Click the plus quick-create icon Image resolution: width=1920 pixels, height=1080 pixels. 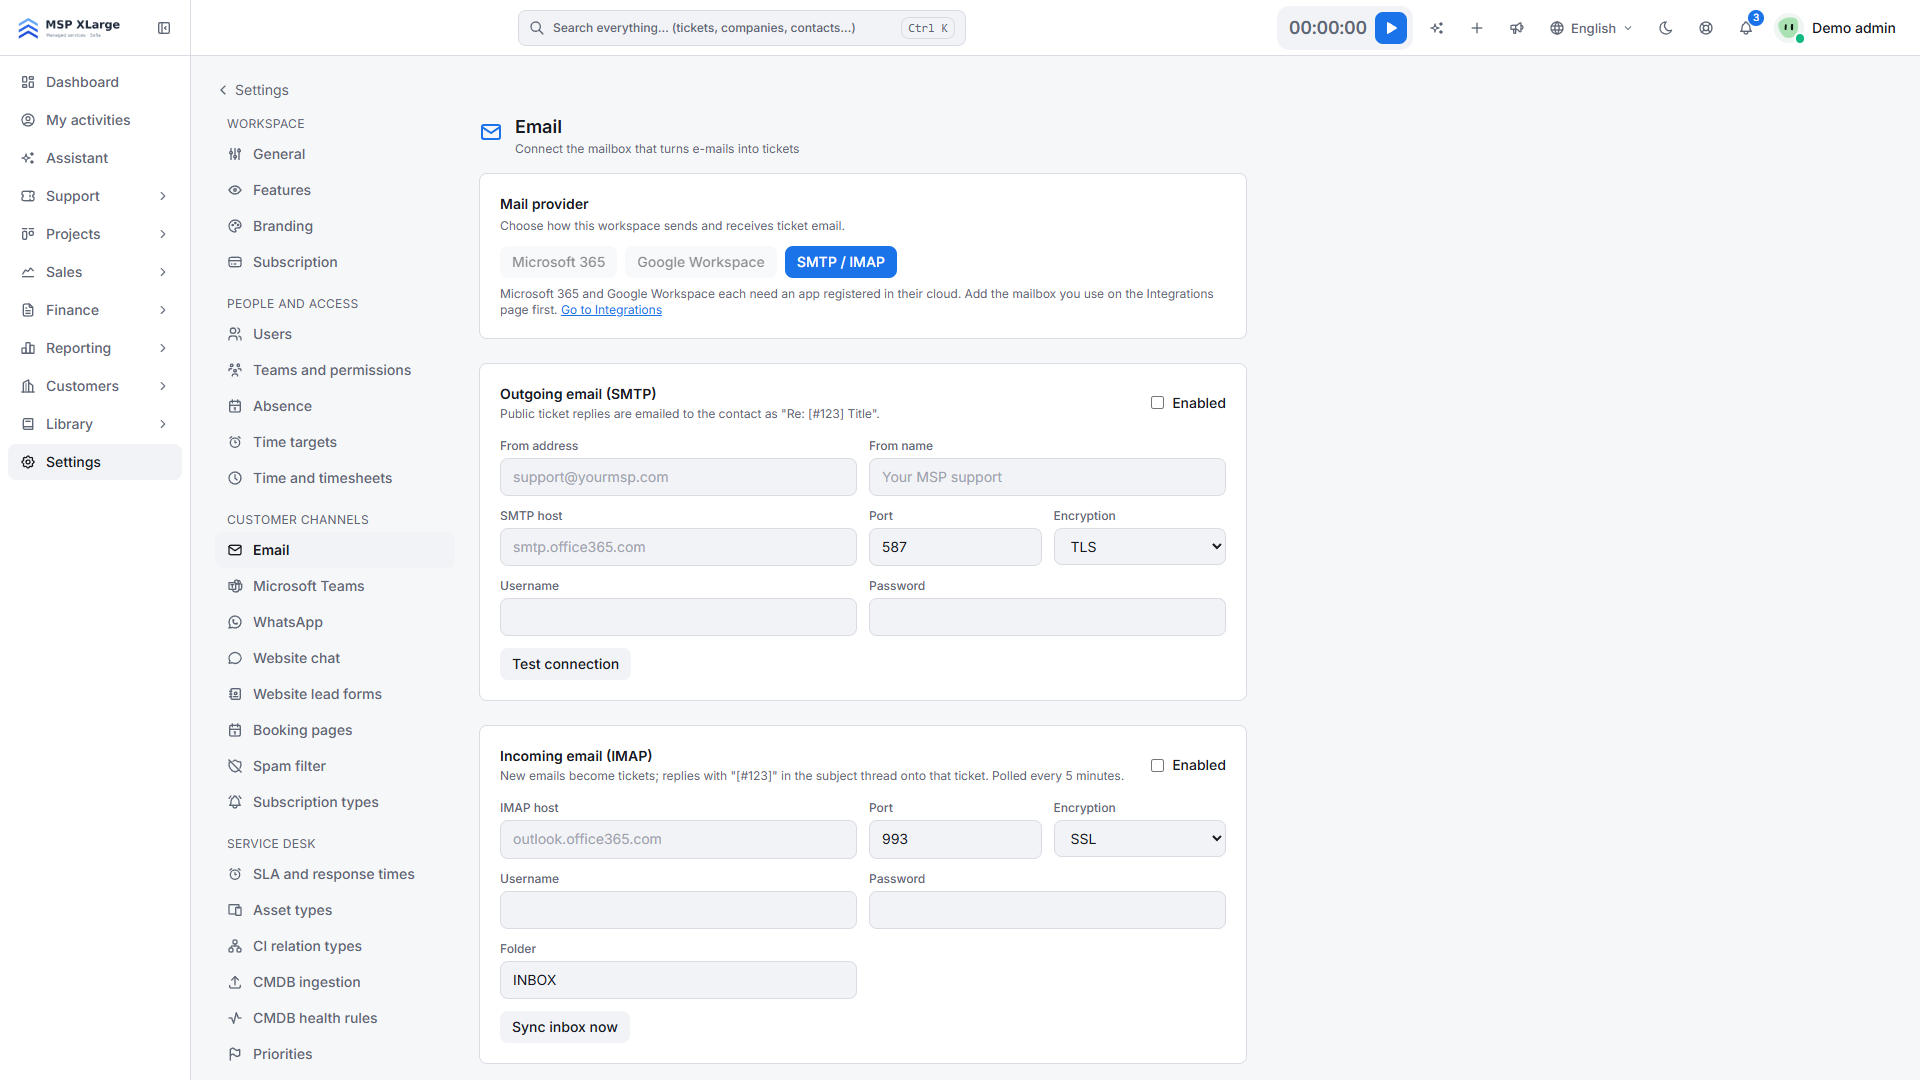point(1477,28)
